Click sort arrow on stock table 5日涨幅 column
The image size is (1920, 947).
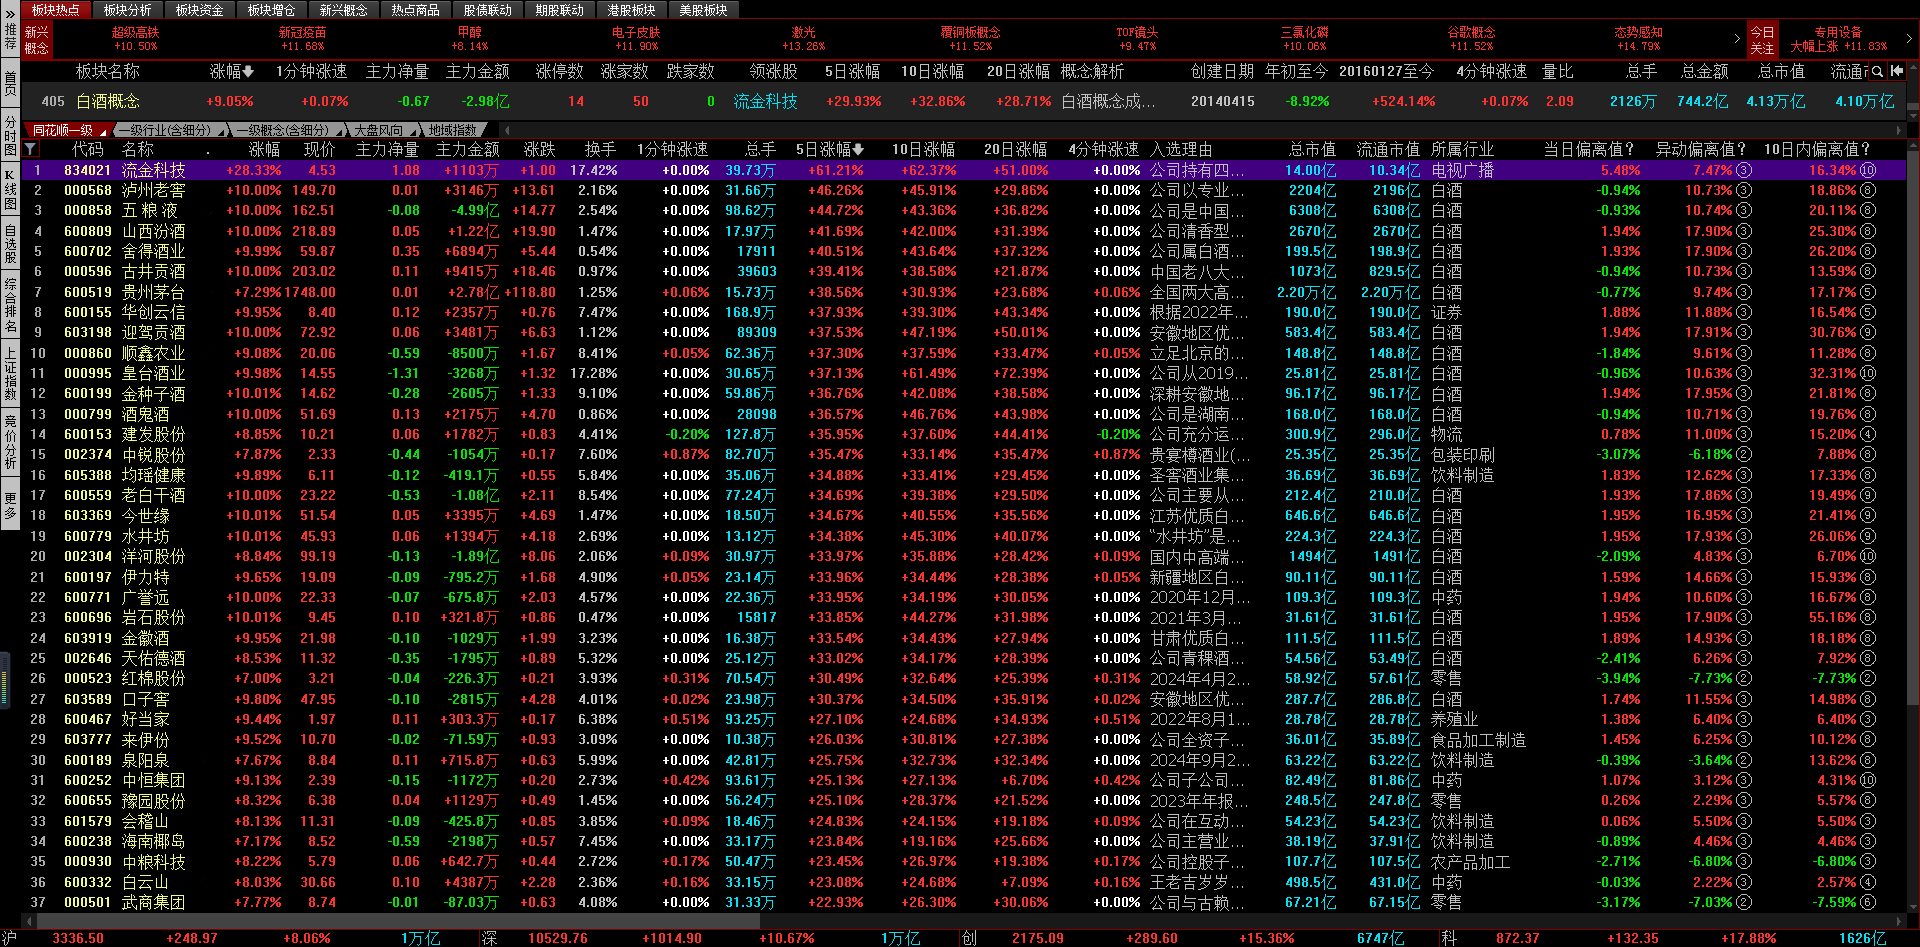858,150
